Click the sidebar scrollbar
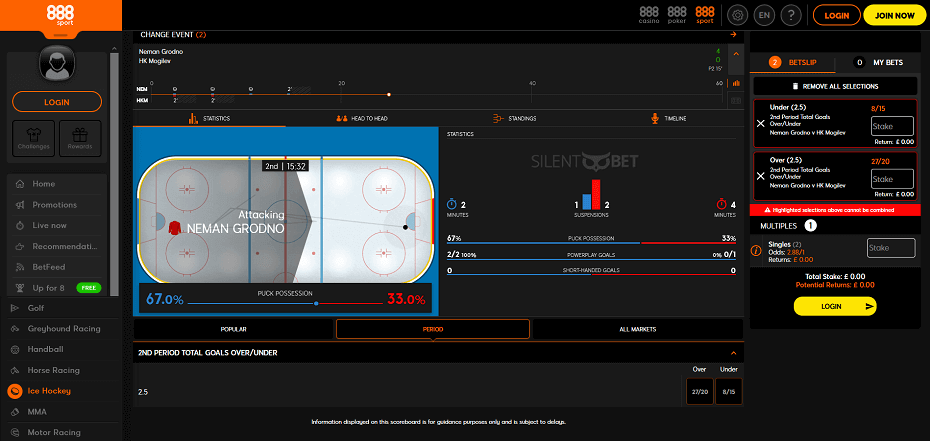 pos(114,175)
